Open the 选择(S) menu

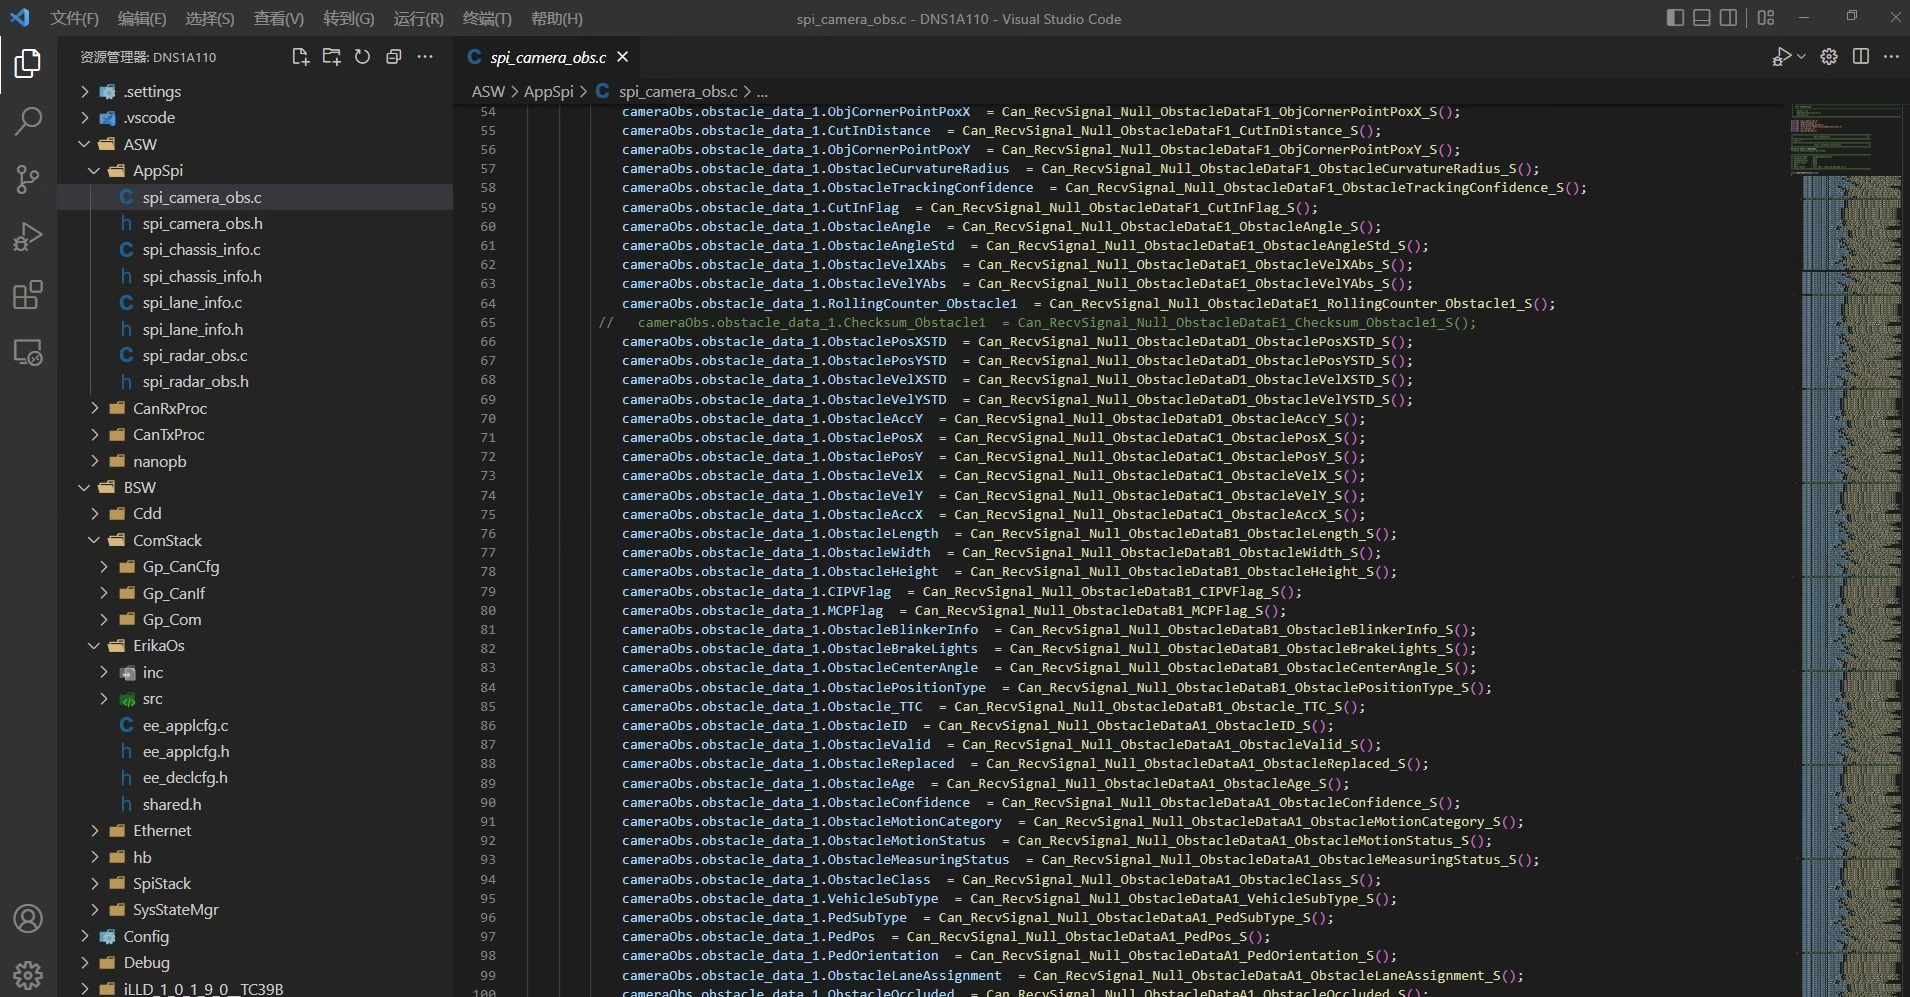click(x=210, y=18)
